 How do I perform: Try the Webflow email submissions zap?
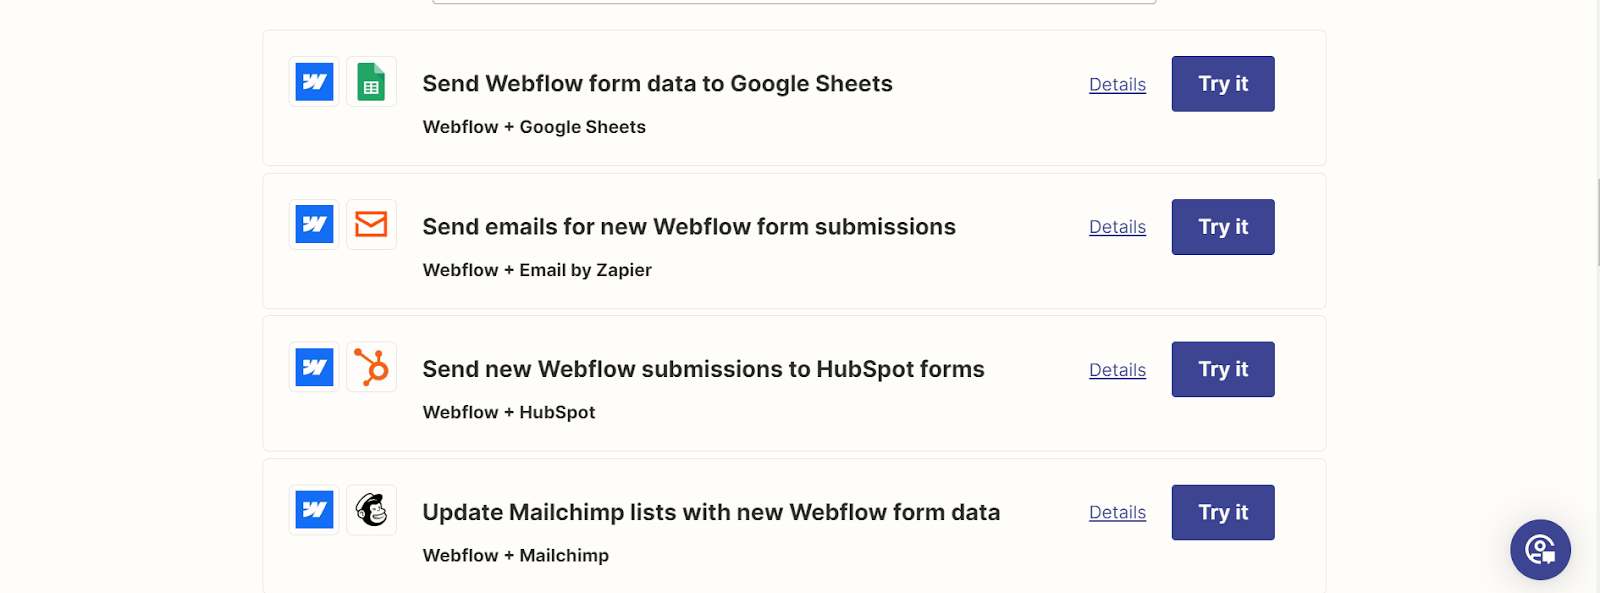1223,227
